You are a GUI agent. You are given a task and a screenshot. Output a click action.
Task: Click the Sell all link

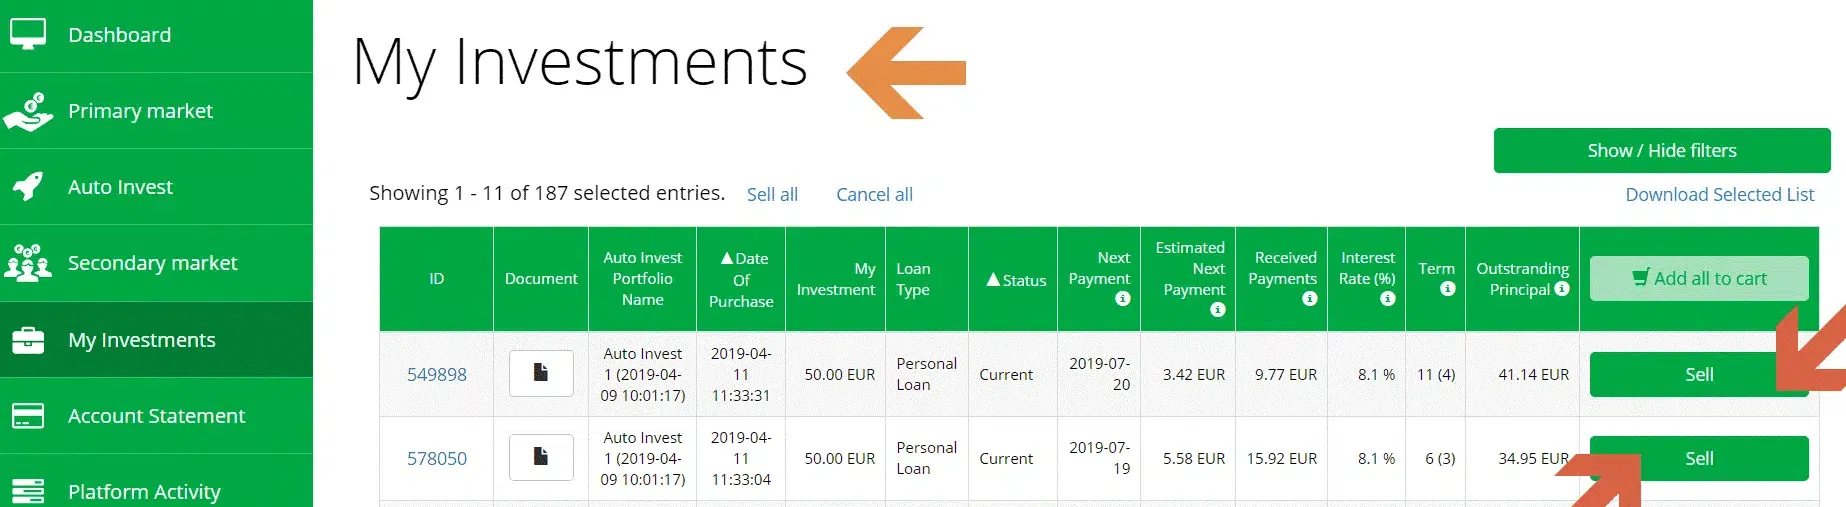772,195
